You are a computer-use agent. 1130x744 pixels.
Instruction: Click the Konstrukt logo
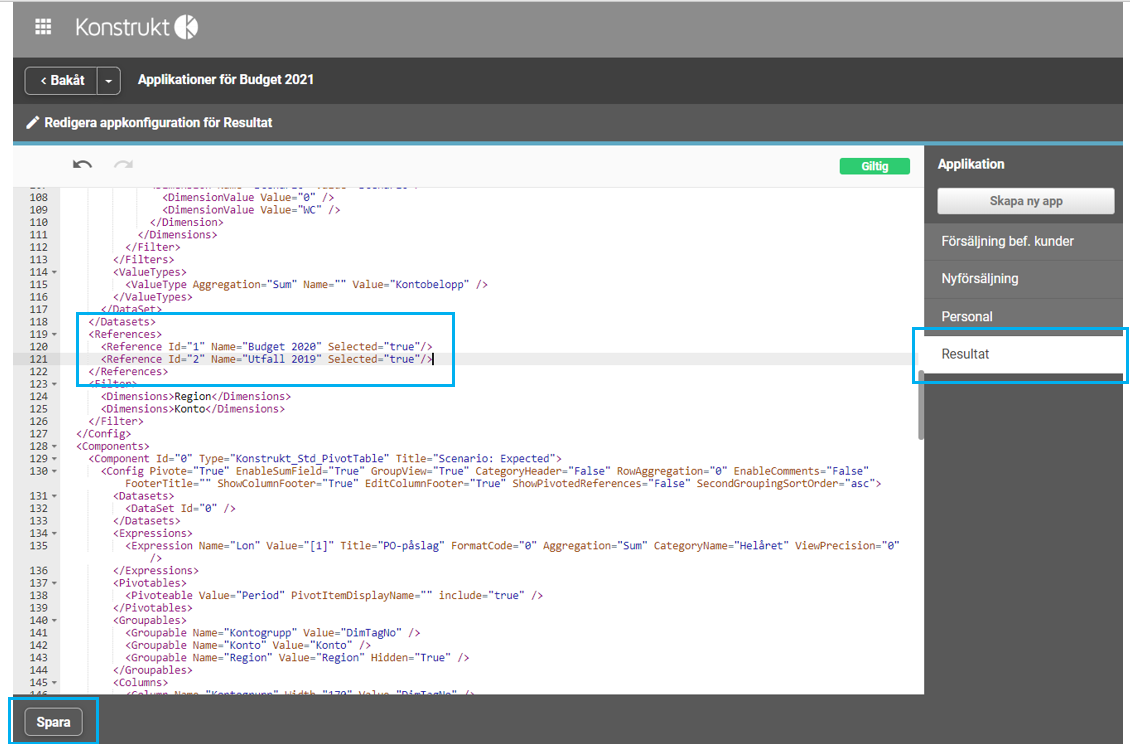[137, 28]
